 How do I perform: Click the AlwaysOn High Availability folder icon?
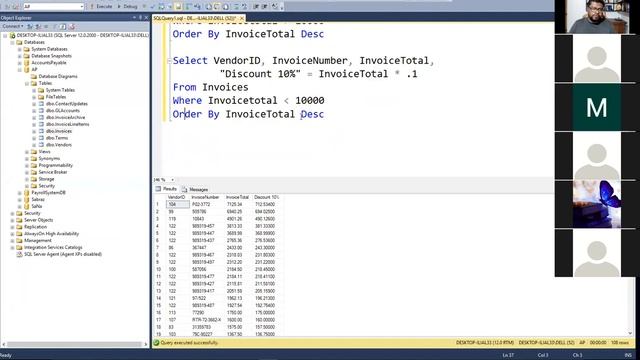point(20,234)
